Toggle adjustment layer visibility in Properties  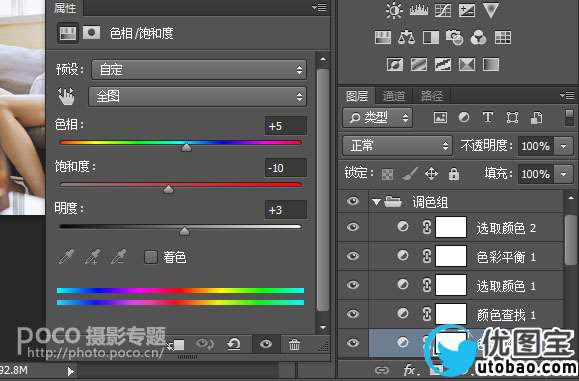click(265, 344)
